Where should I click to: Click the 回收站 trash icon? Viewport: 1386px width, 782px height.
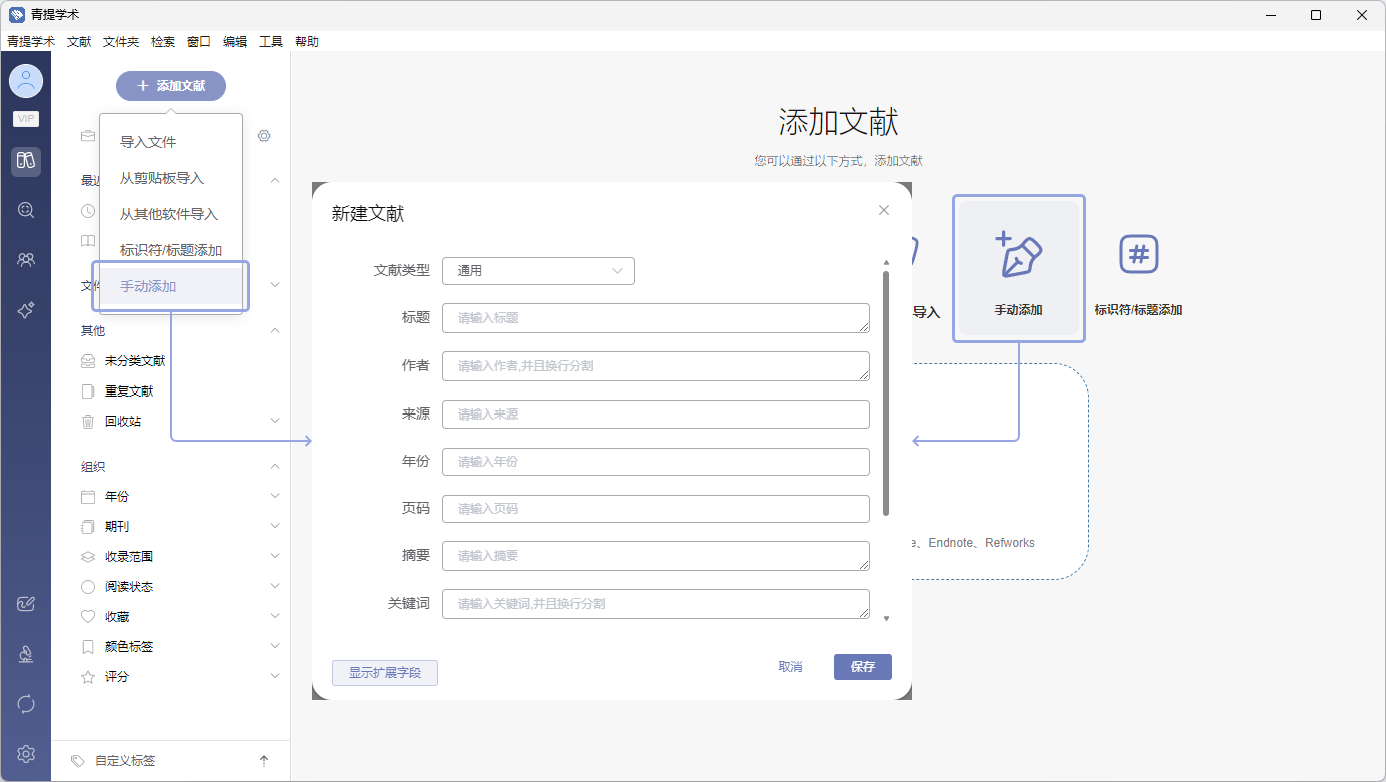88,421
